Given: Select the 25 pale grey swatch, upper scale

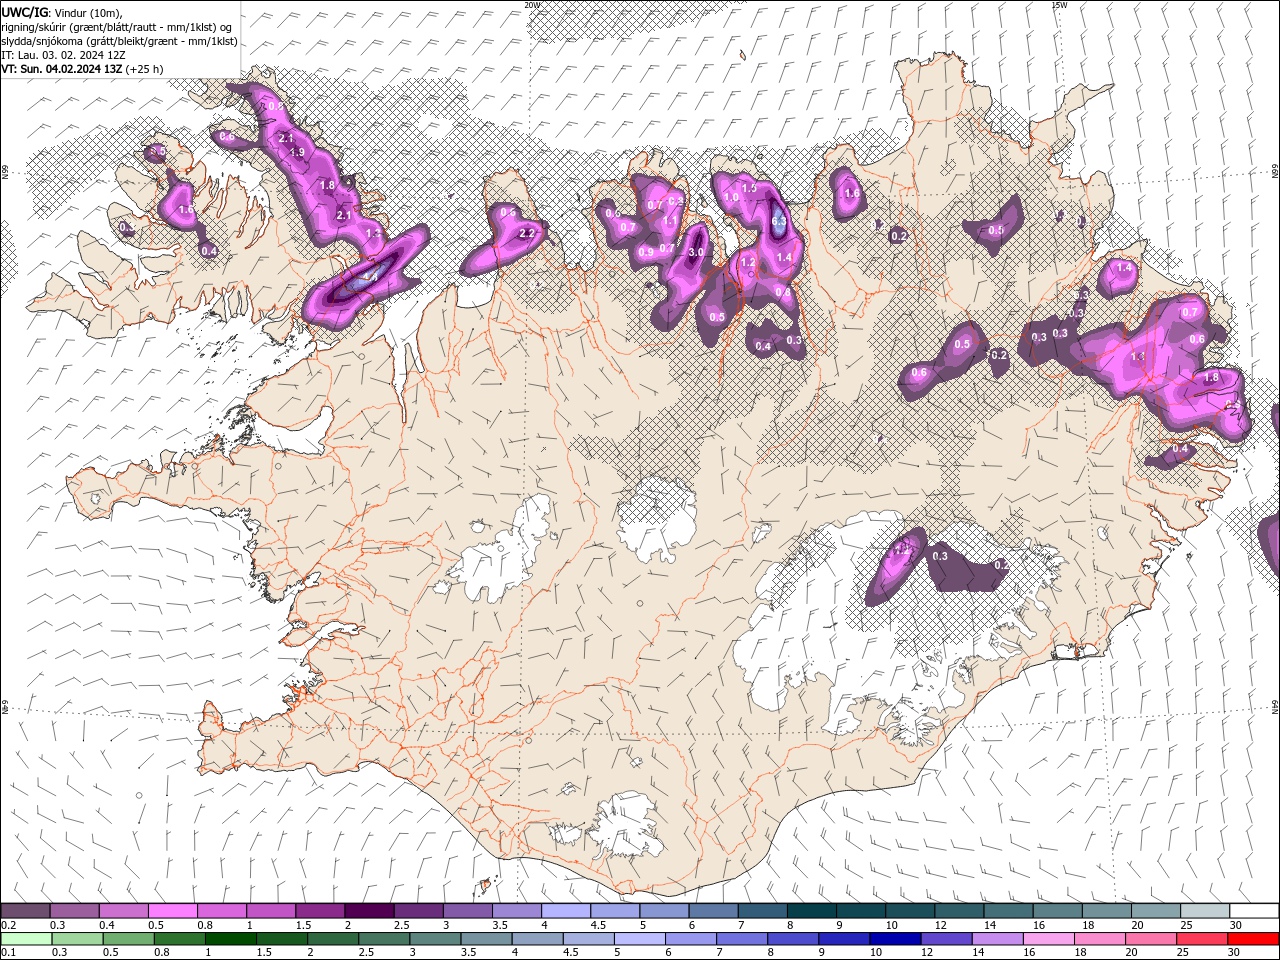Looking at the screenshot, I should tap(1205, 911).
